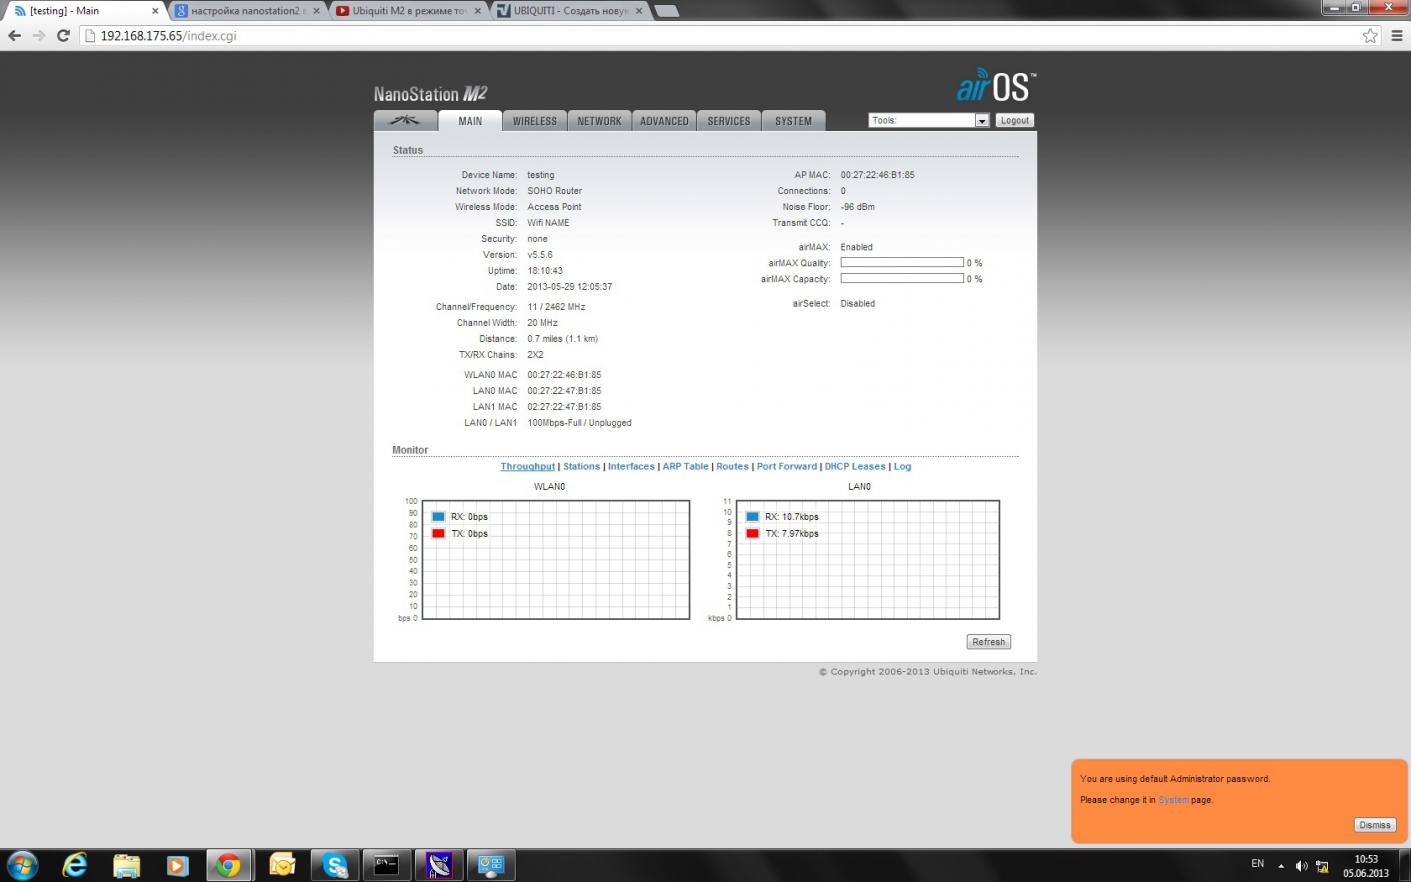1411x882 pixels.
Task: View the ARP Table link
Action: pos(685,466)
